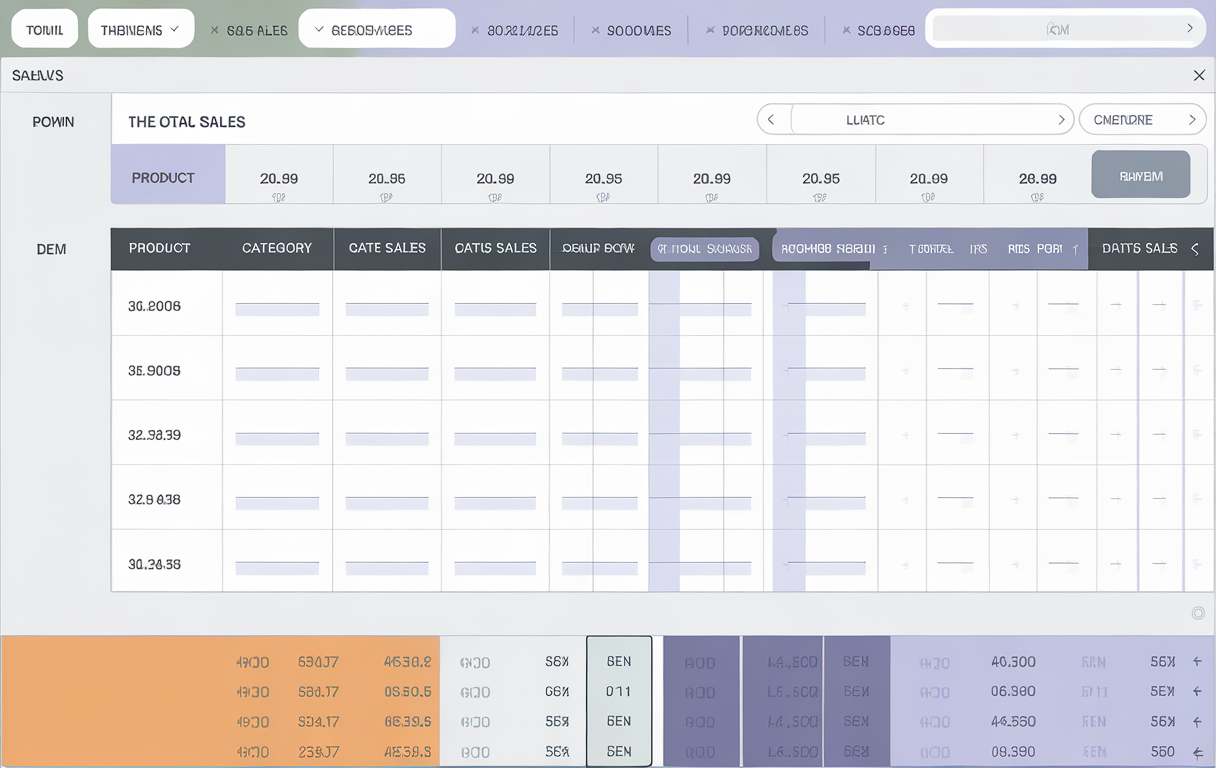Click the circular target icon below the table
Viewport: 1216px width, 768px height.
(1197, 612)
